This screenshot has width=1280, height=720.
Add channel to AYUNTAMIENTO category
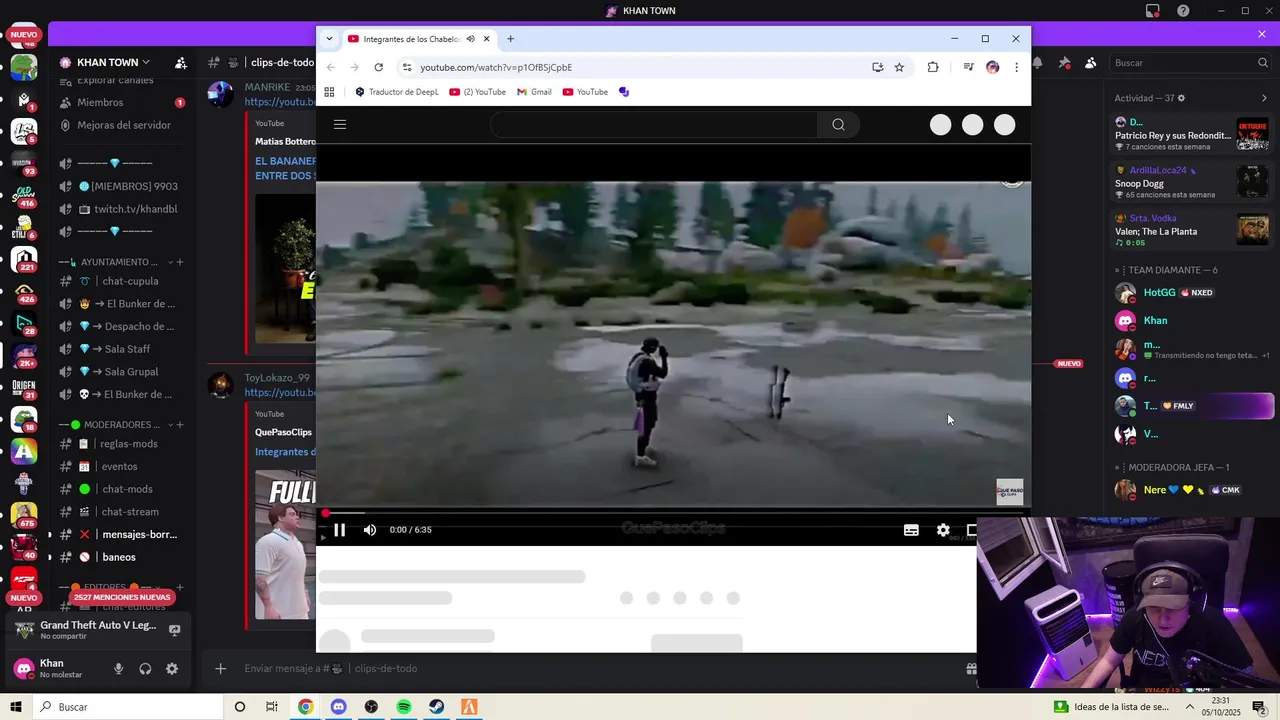click(x=180, y=262)
